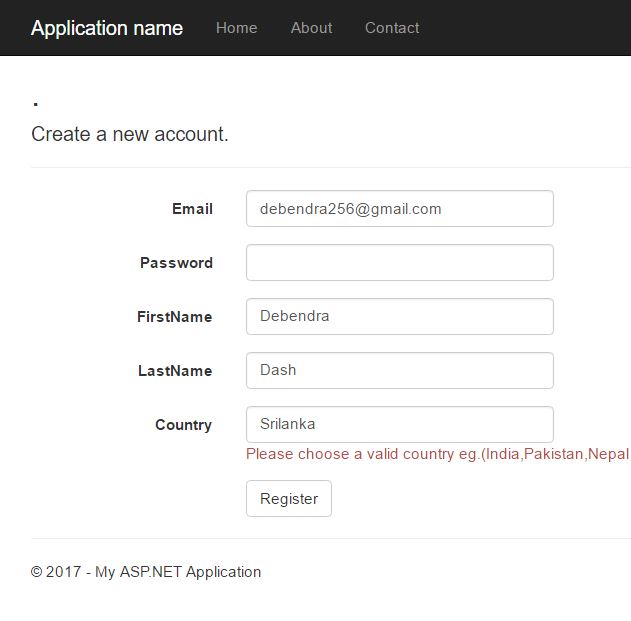Click the FirstName field containing Debendra

(399, 317)
